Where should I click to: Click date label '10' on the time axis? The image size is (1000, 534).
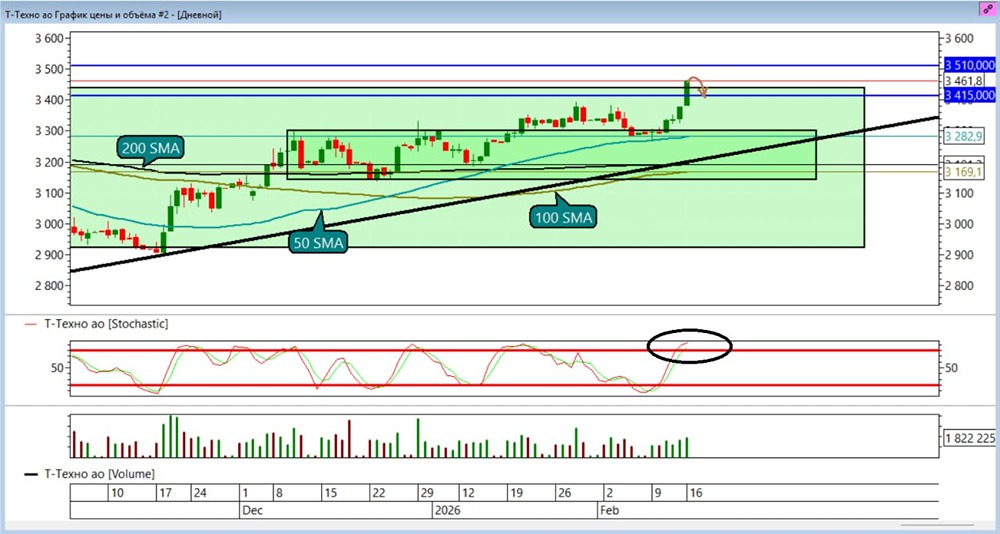[117, 493]
